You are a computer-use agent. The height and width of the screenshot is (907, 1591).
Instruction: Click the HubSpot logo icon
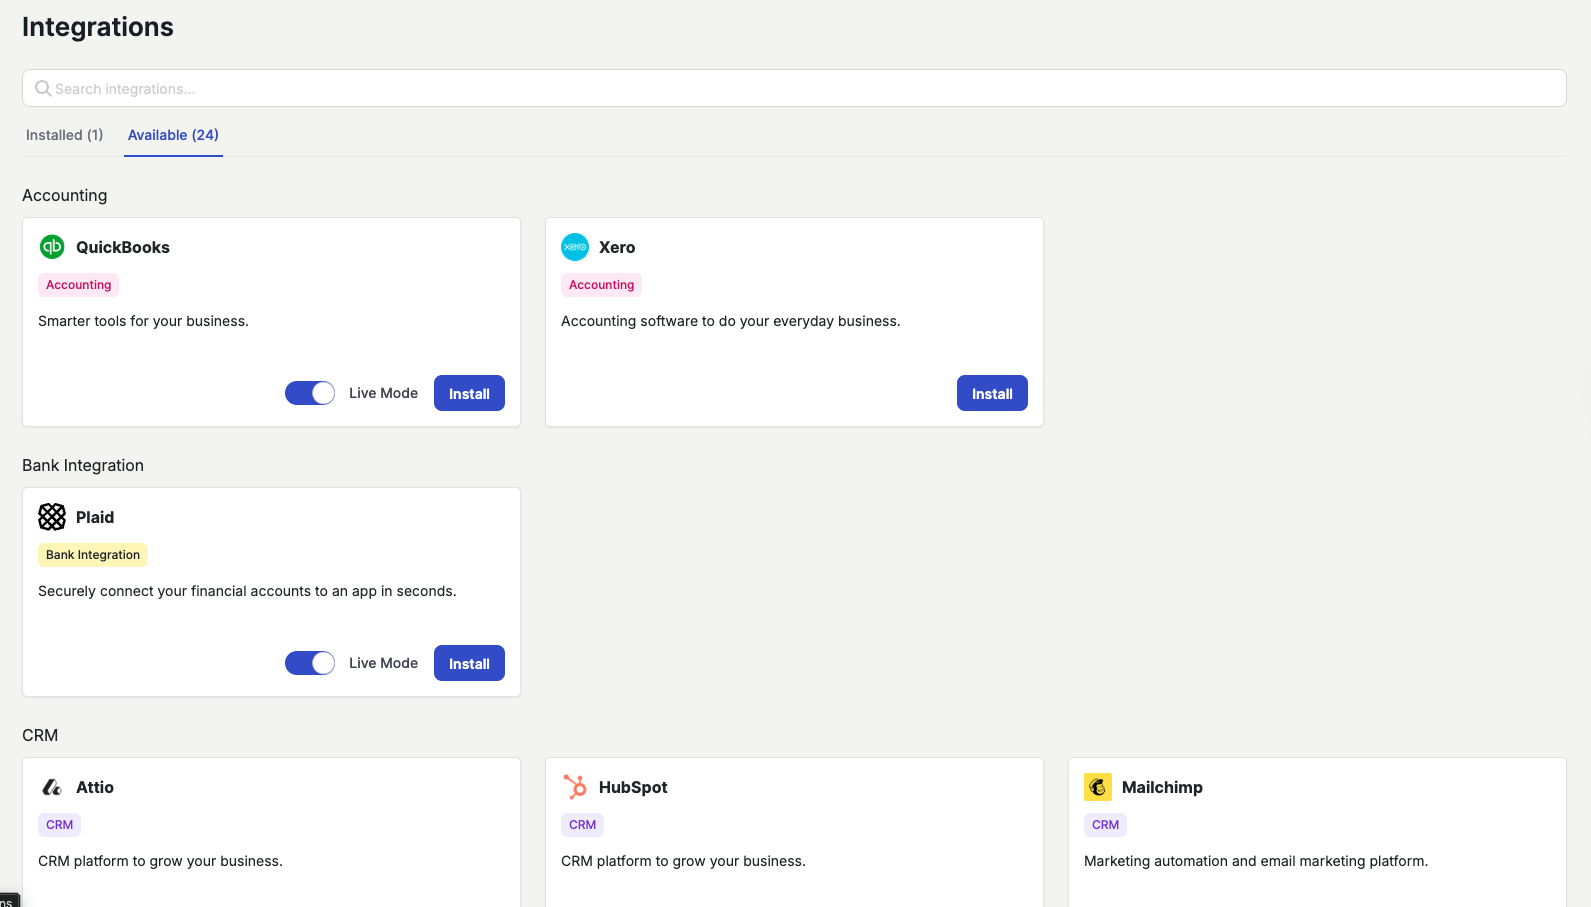575,787
